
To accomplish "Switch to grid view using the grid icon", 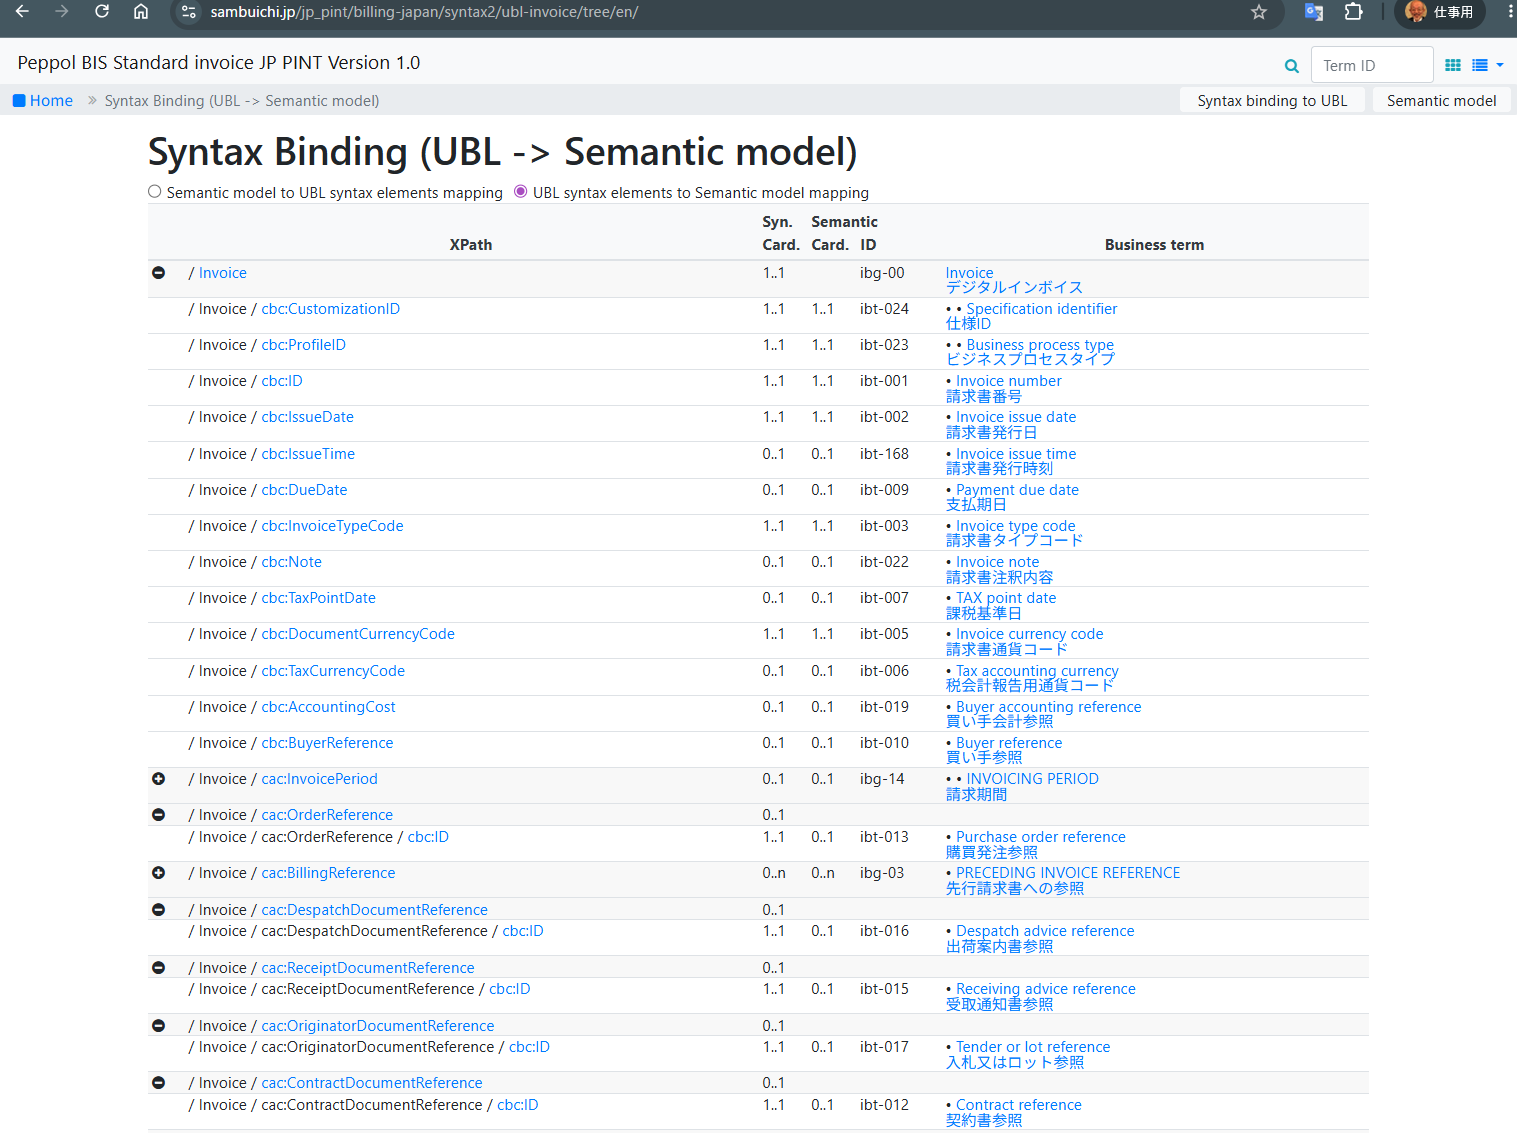I will click(1453, 65).
